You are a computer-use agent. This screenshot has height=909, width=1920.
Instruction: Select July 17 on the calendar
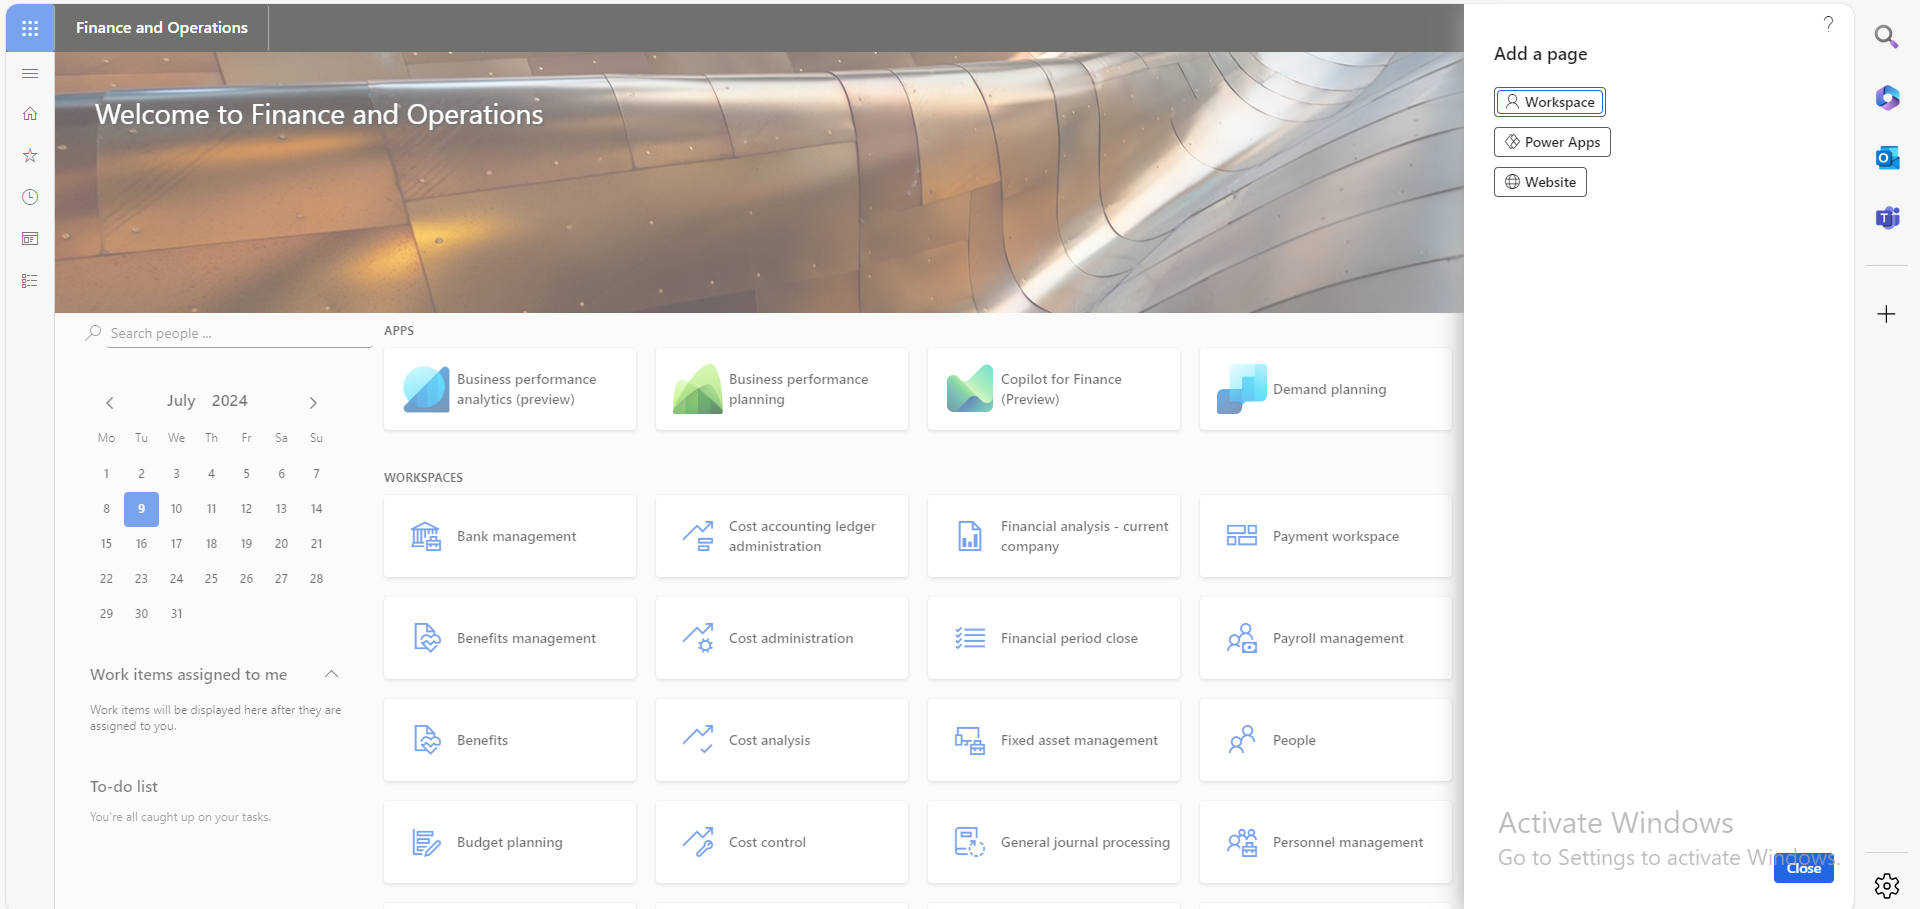(x=176, y=544)
